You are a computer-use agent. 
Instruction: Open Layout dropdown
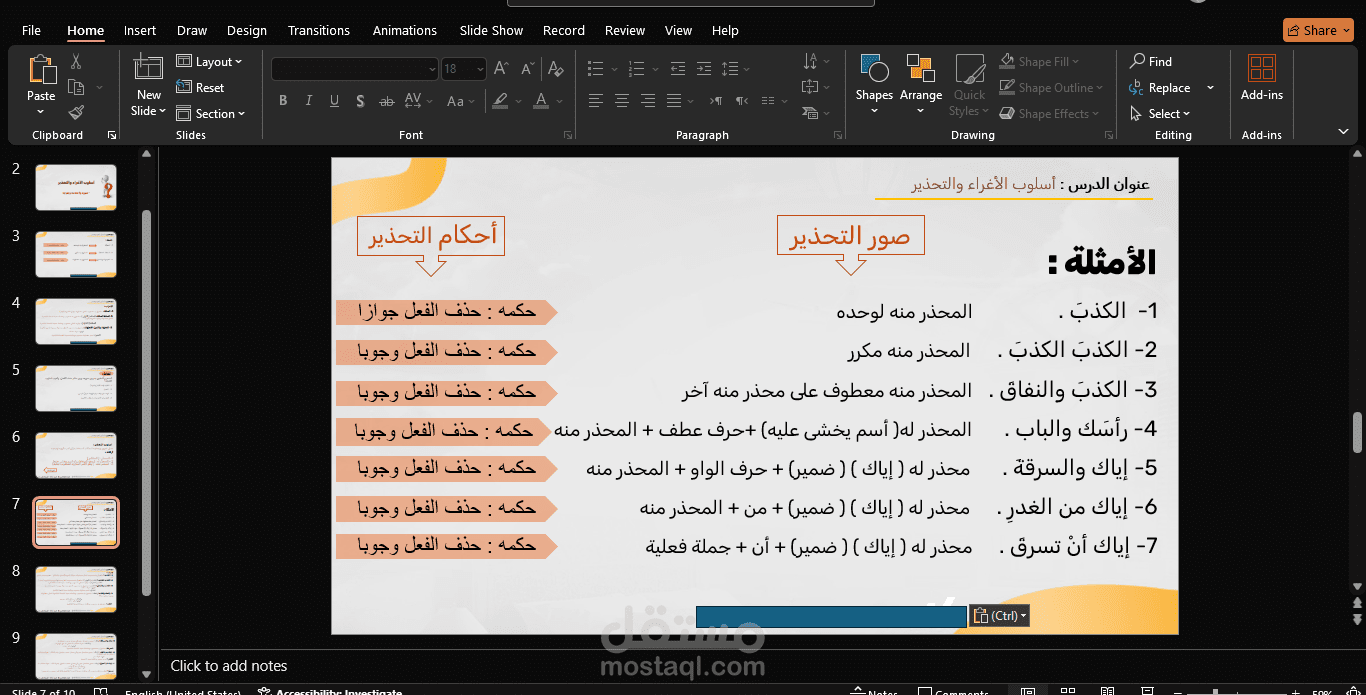(210, 62)
